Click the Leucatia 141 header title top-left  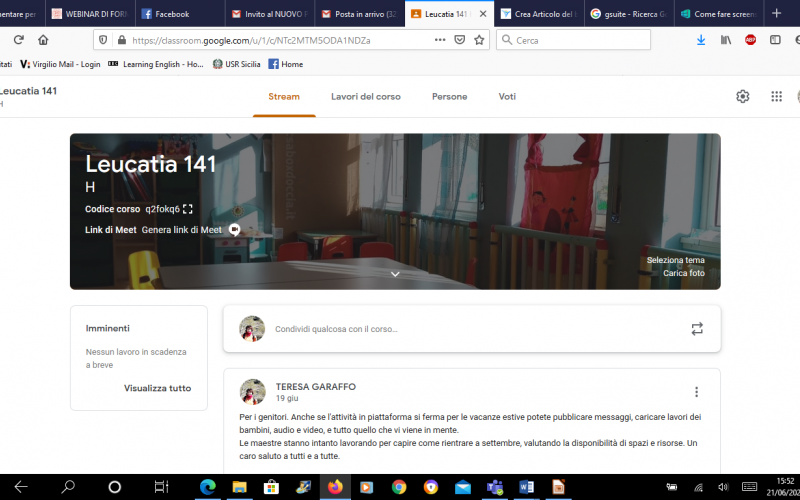(29, 91)
